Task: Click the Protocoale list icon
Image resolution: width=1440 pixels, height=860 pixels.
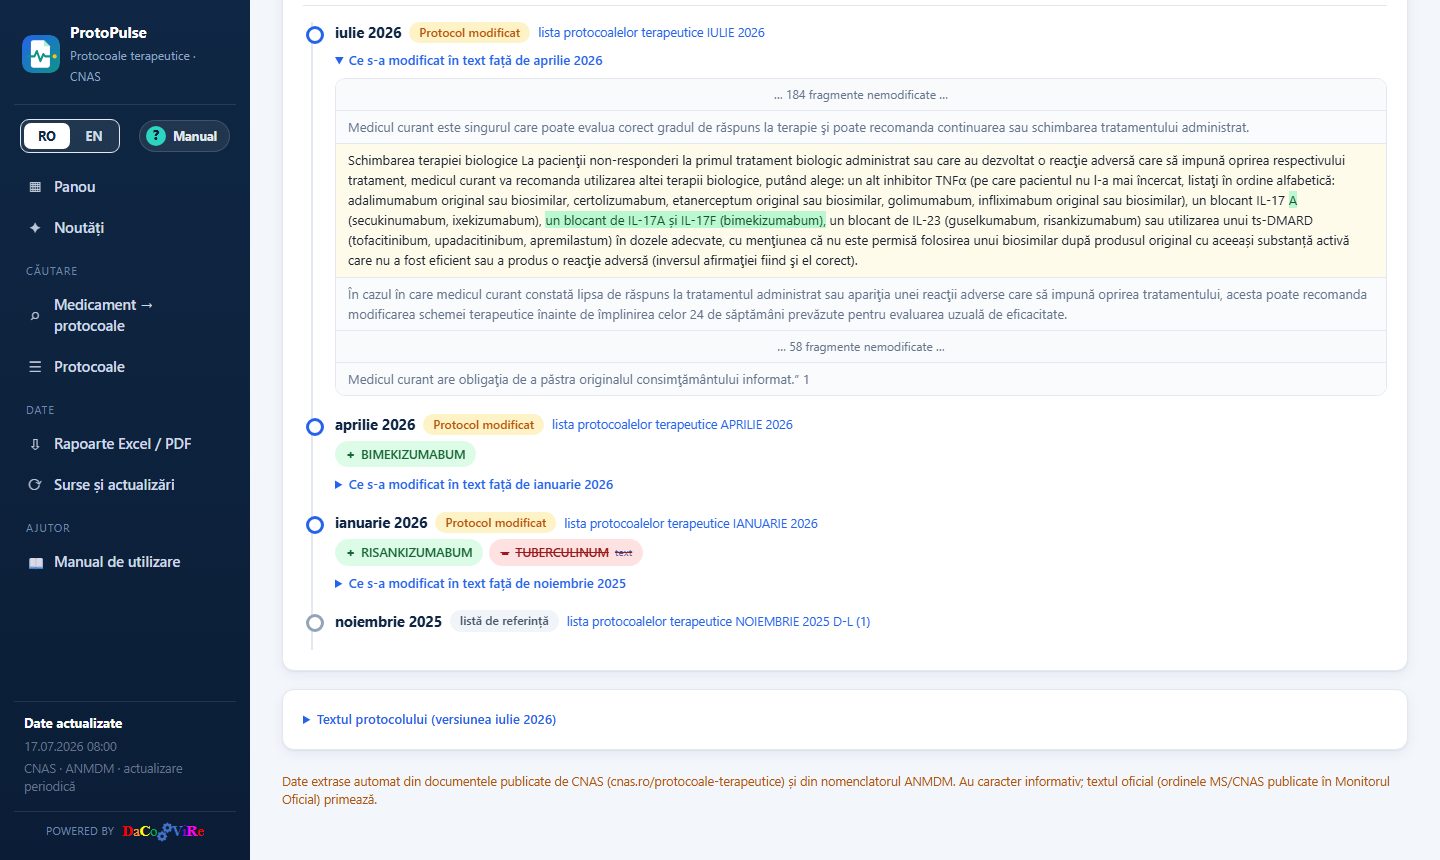Action: pyautogui.click(x=35, y=367)
